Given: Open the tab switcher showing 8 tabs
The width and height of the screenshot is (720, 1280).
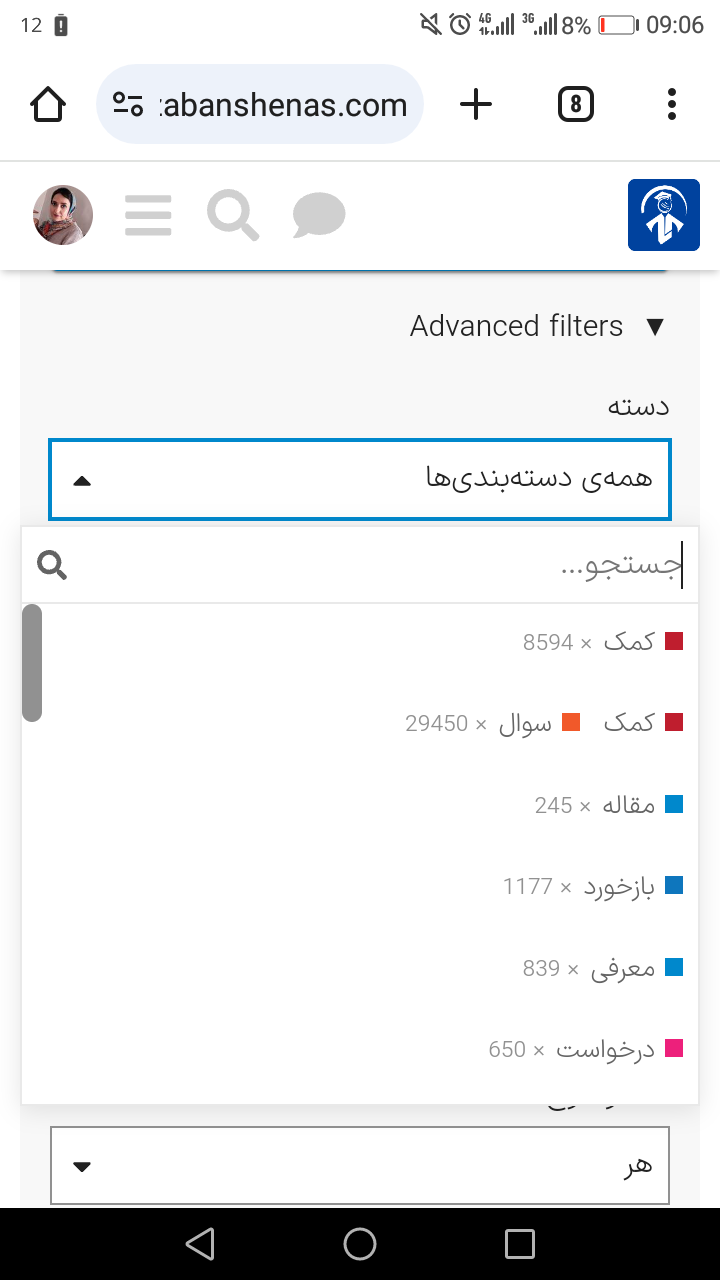Looking at the screenshot, I should pyautogui.click(x=575, y=104).
